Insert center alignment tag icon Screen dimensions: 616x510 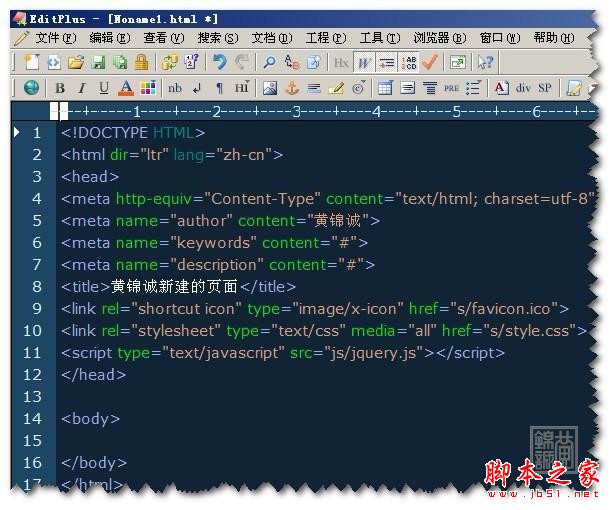[430, 88]
